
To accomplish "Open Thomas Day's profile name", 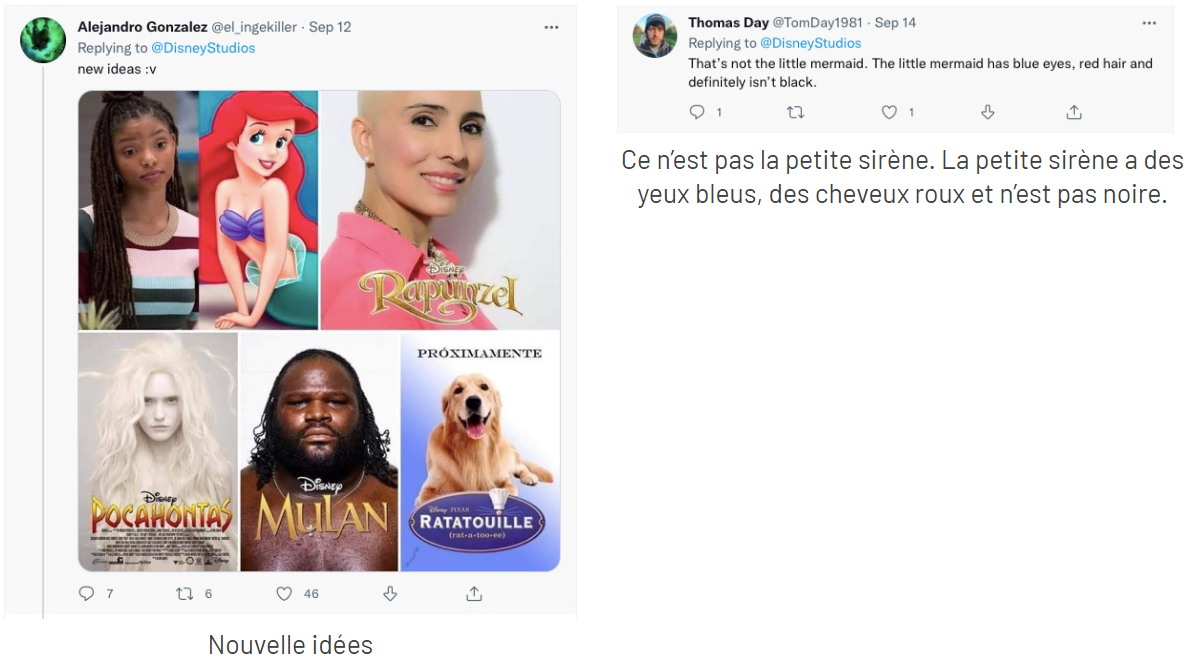I will click(728, 22).
